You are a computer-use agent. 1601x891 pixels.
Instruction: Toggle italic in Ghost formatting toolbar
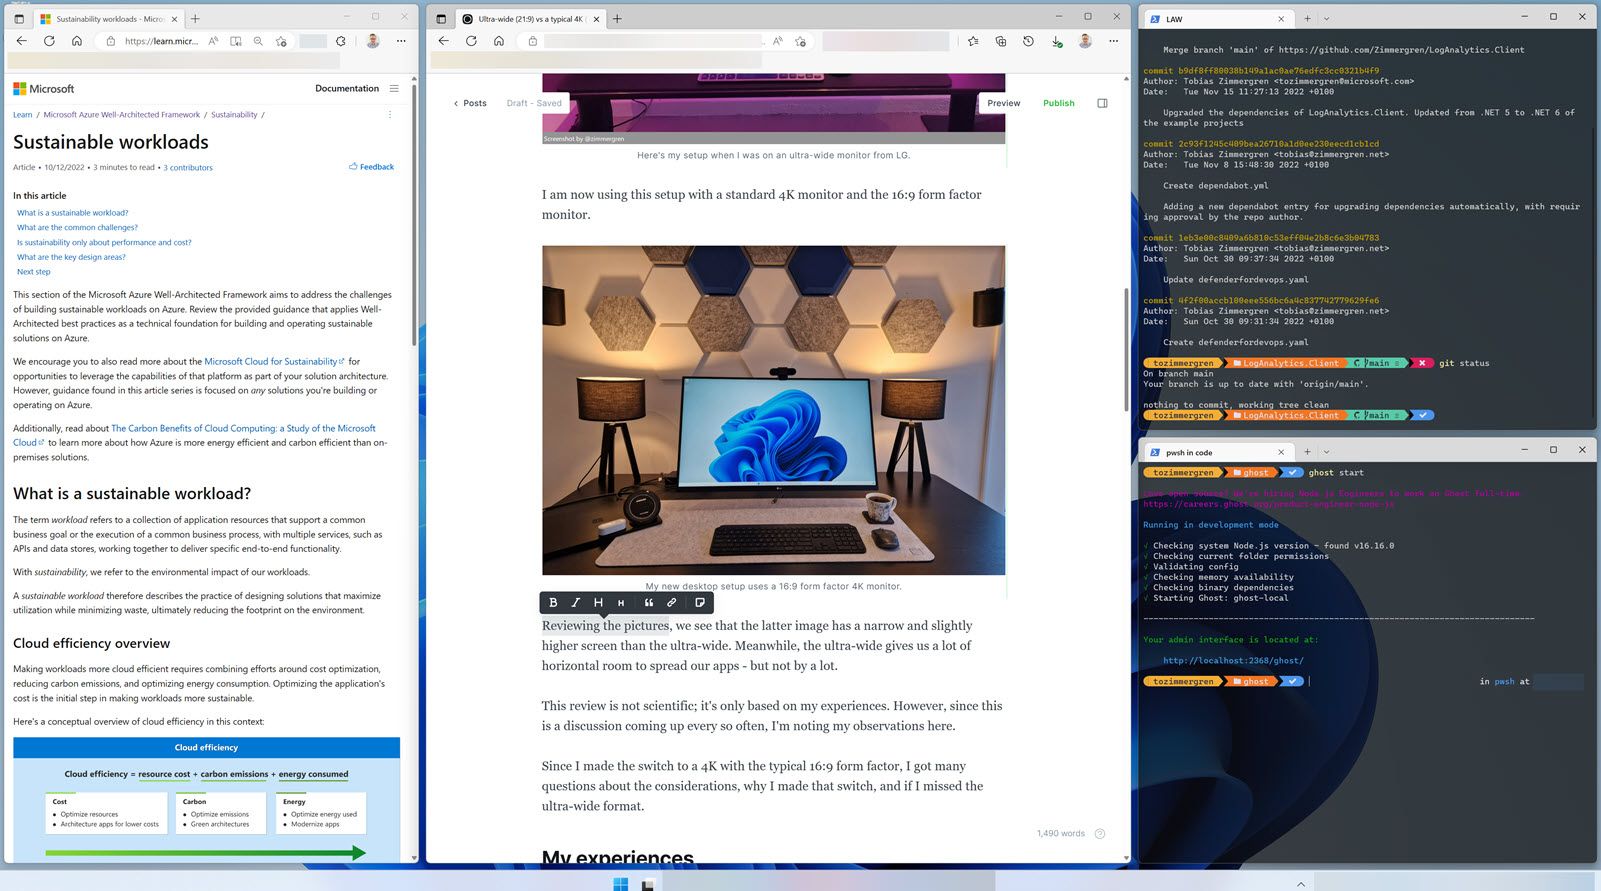coord(575,603)
